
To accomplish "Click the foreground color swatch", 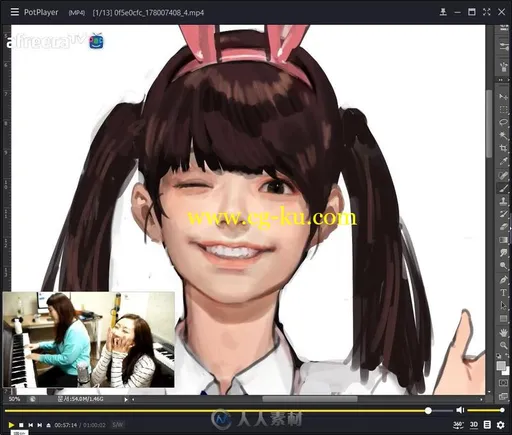I will [501, 366].
